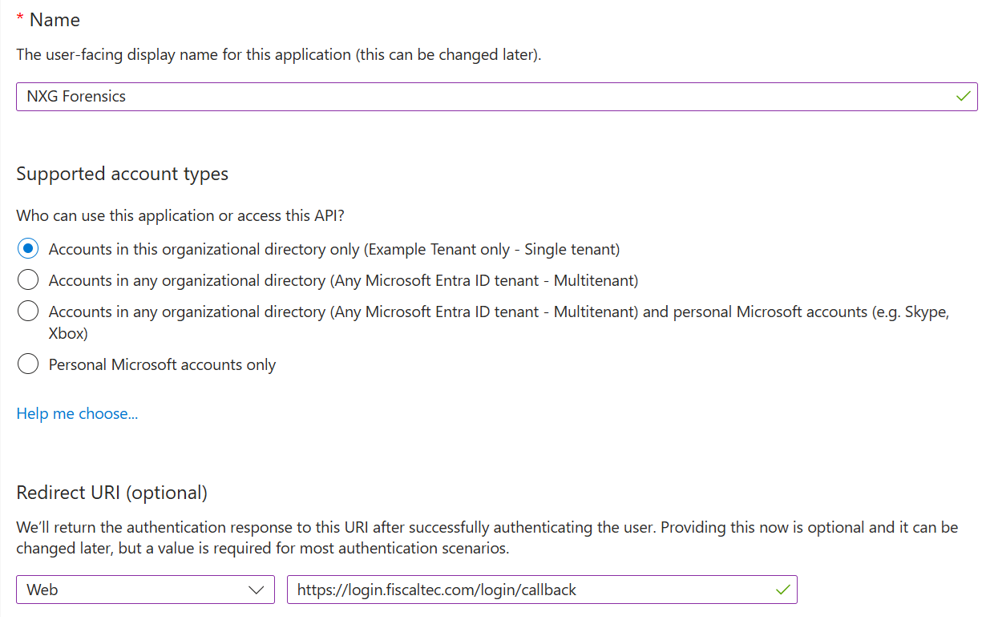Select single tenant organizational directory only option
Image resolution: width=997 pixels, height=617 pixels.
click(x=28, y=249)
